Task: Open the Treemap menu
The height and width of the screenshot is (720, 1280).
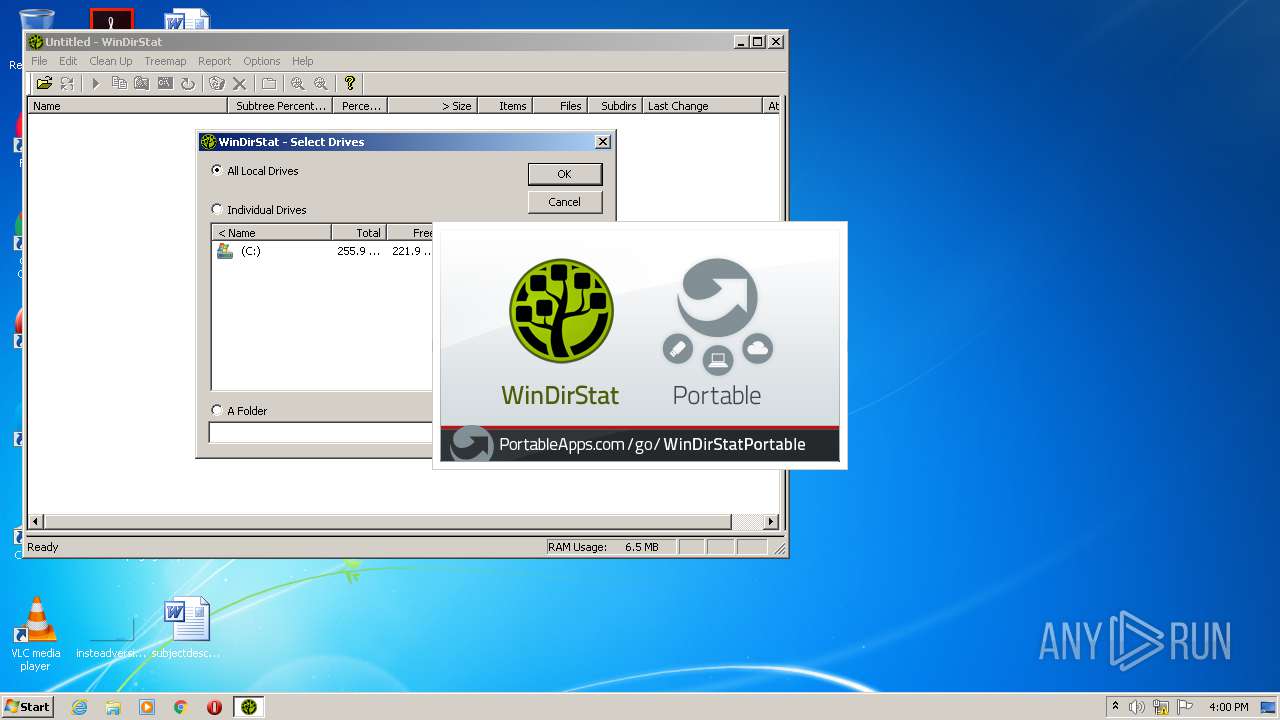Action: [165, 61]
